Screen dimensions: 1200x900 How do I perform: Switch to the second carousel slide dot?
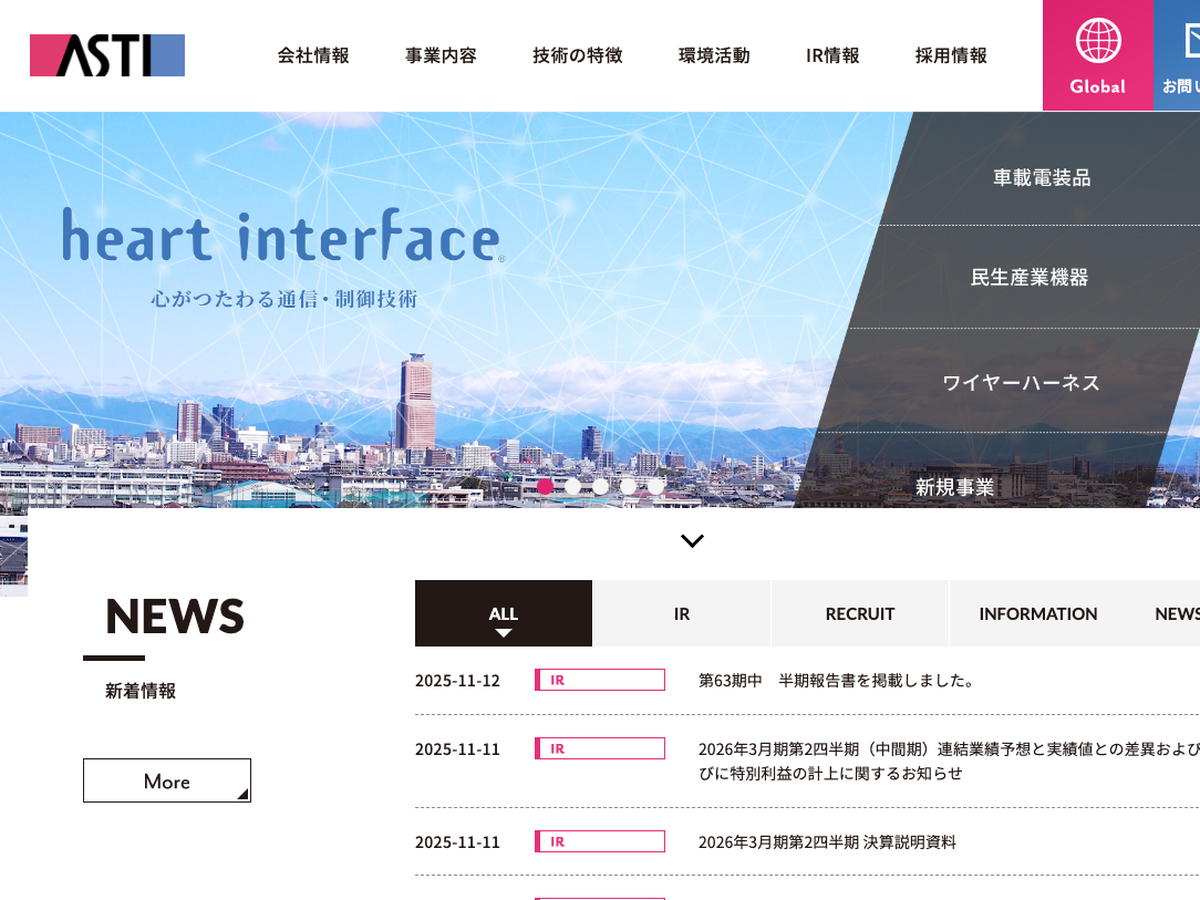573,486
